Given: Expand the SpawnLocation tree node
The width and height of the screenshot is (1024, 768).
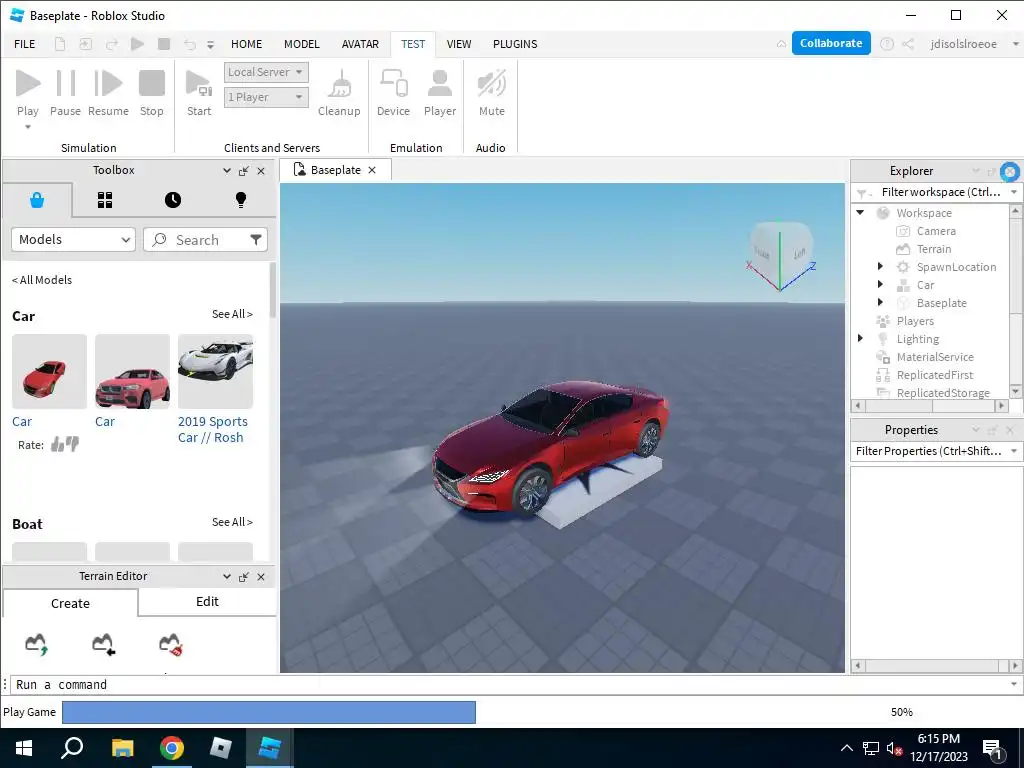Looking at the screenshot, I should (x=880, y=266).
